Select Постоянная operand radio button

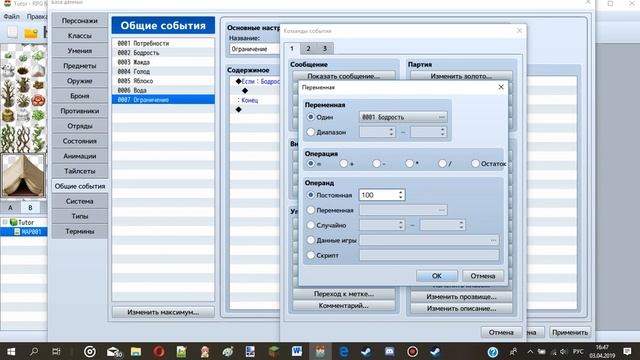click(x=311, y=195)
